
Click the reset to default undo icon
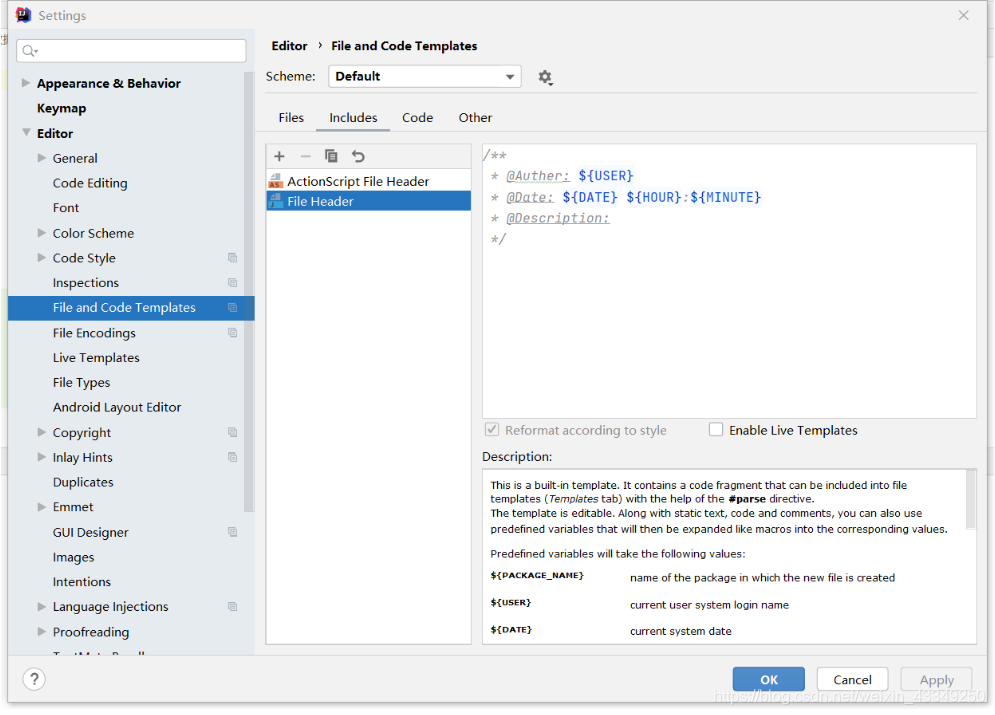[359, 156]
